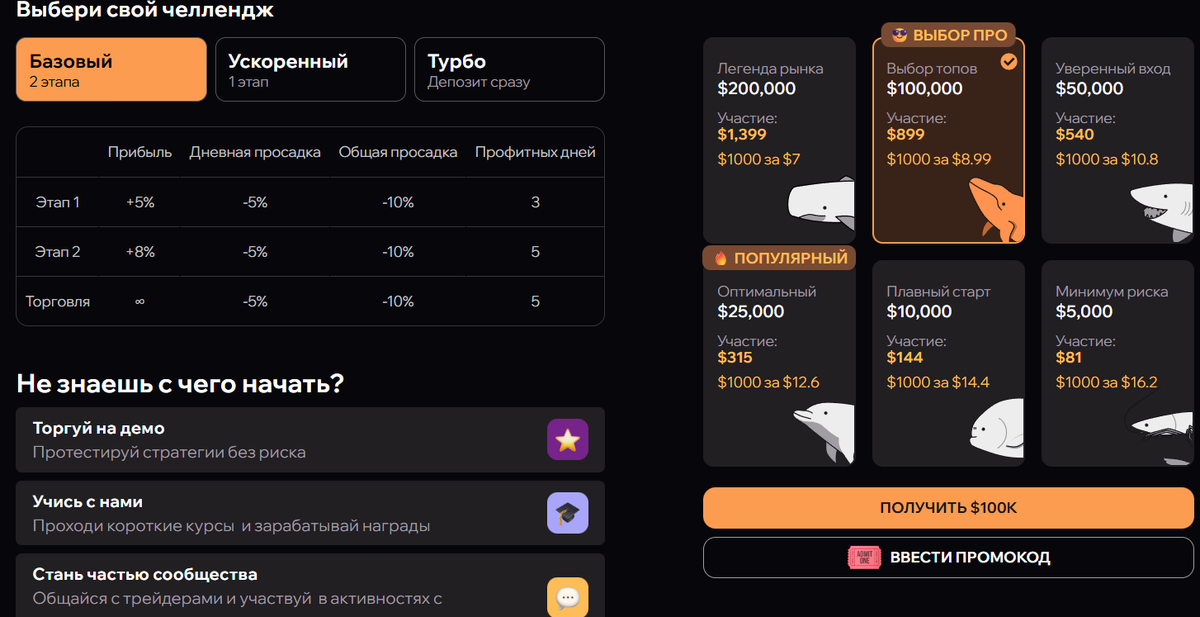Open the Учись с нами item

coord(280,513)
